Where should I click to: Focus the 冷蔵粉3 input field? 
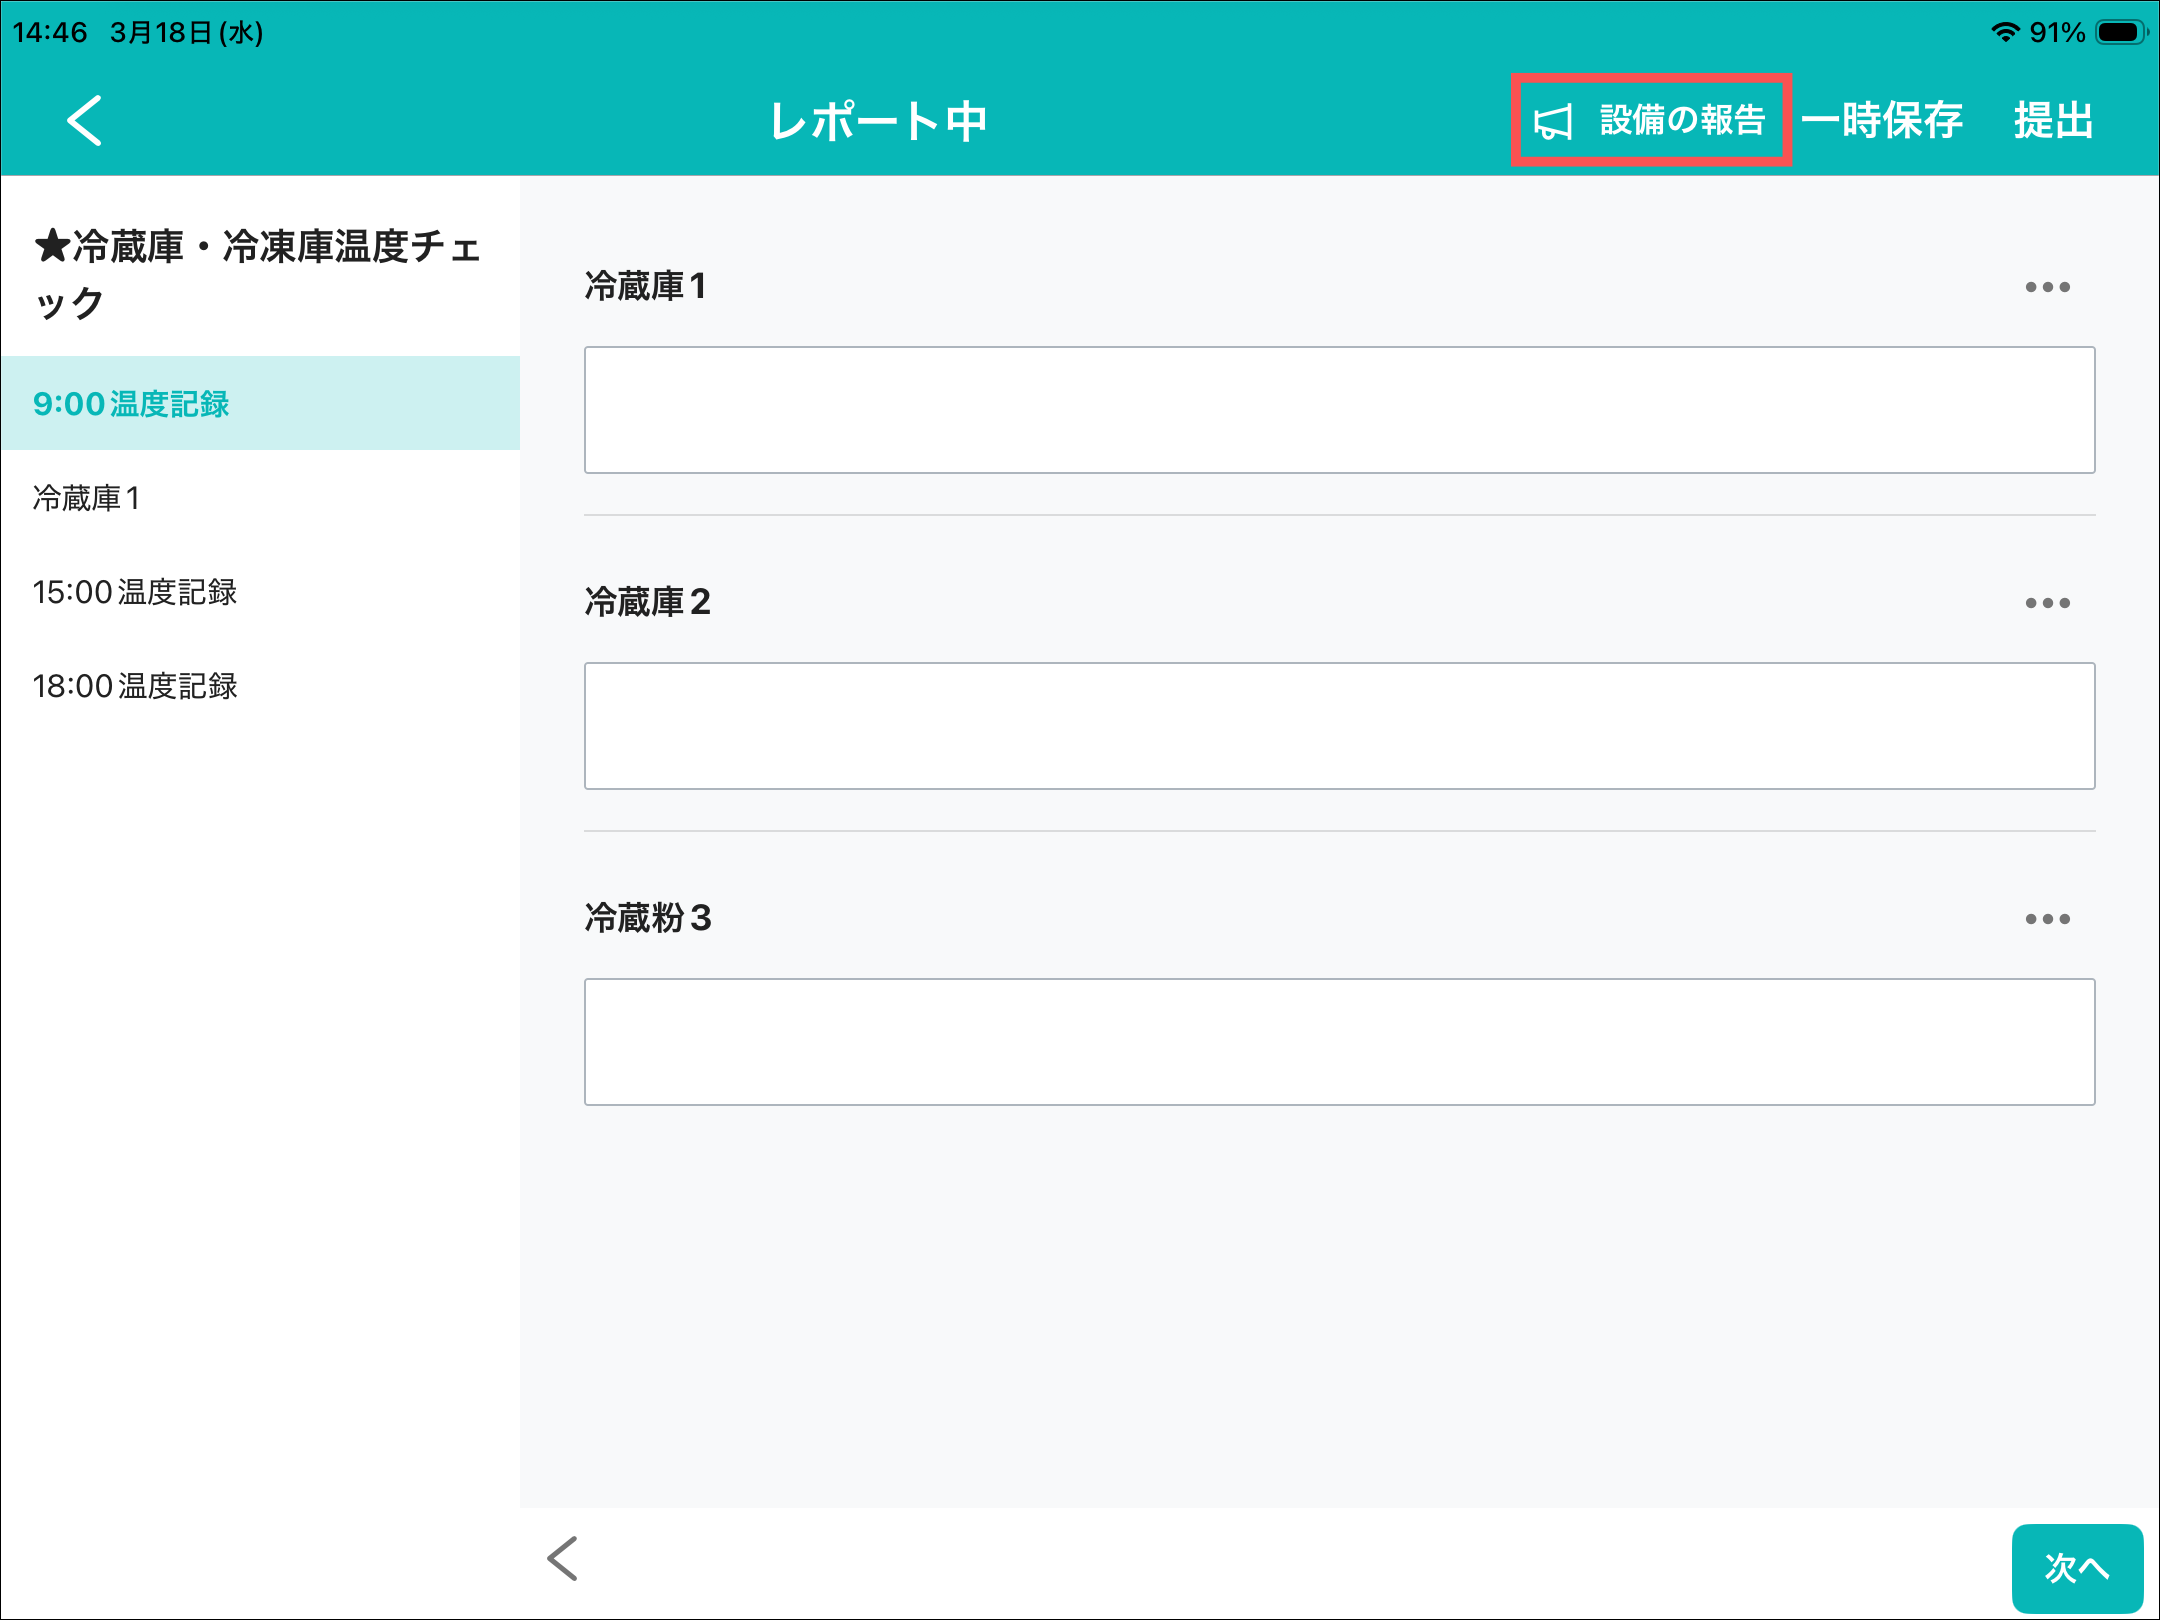1338,1042
